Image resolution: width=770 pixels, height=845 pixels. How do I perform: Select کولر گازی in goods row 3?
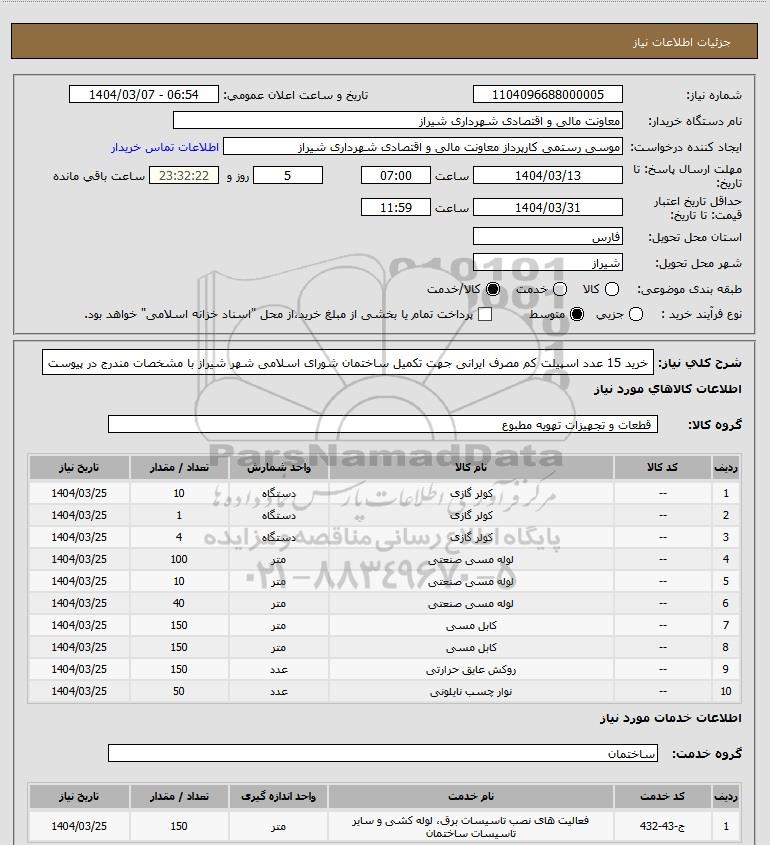point(471,537)
